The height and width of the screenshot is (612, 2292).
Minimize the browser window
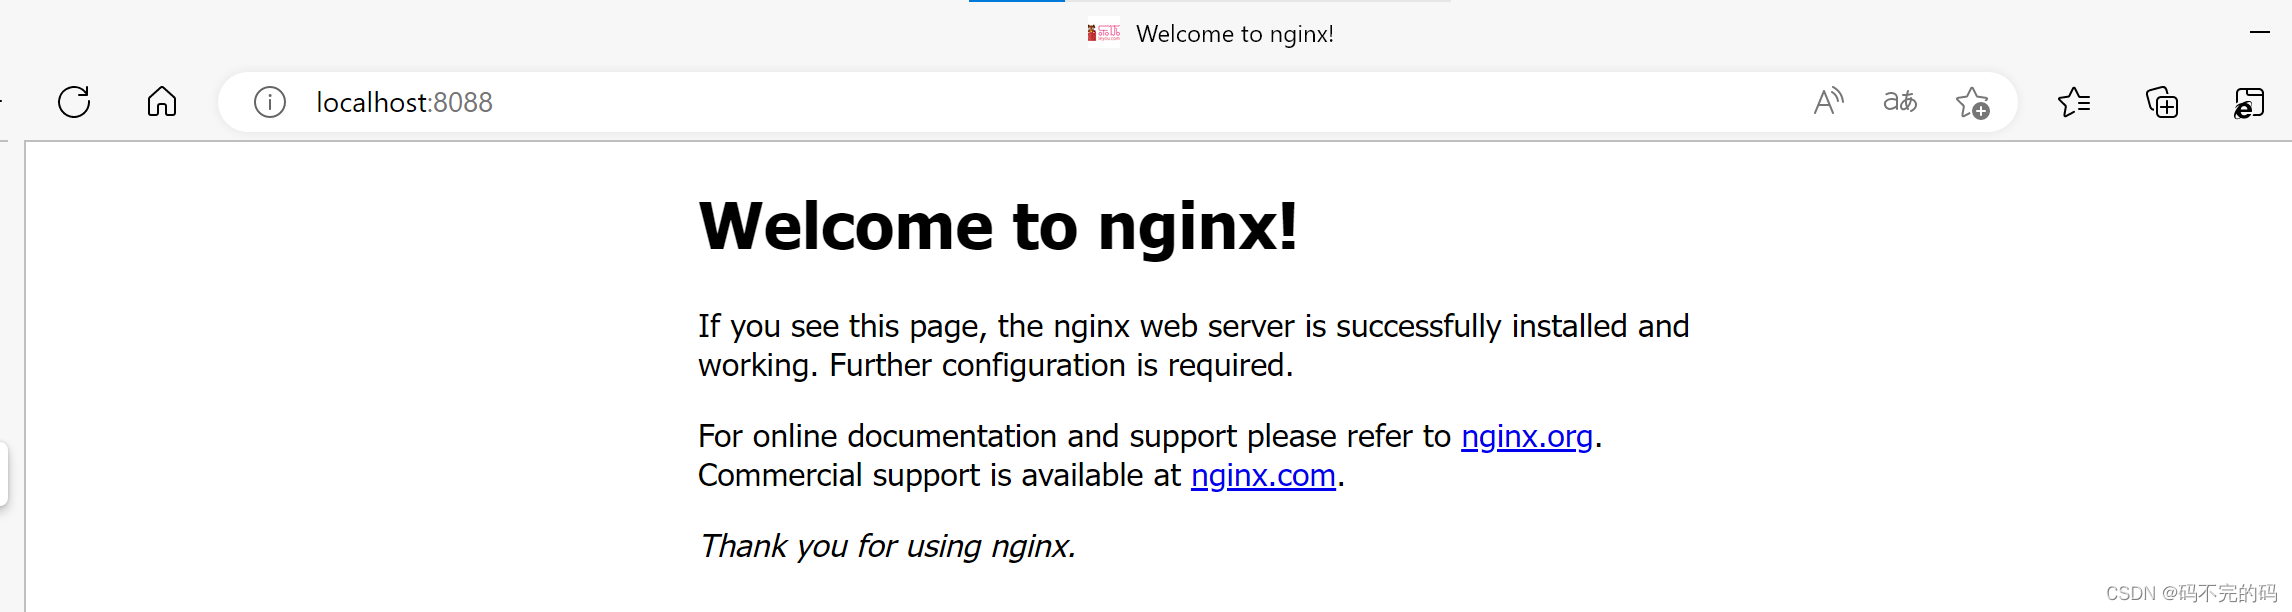[2260, 33]
